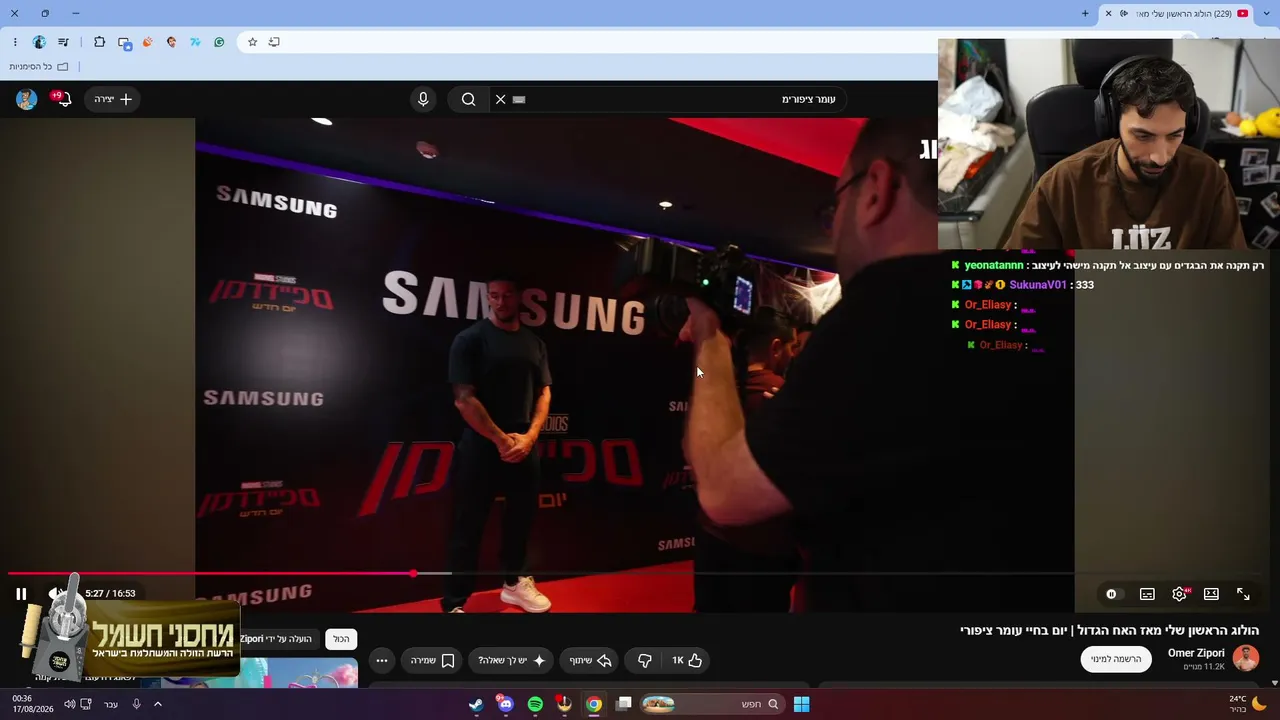Dislike the video with thumbs-down
1280x720 pixels.
(x=644, y=660)
